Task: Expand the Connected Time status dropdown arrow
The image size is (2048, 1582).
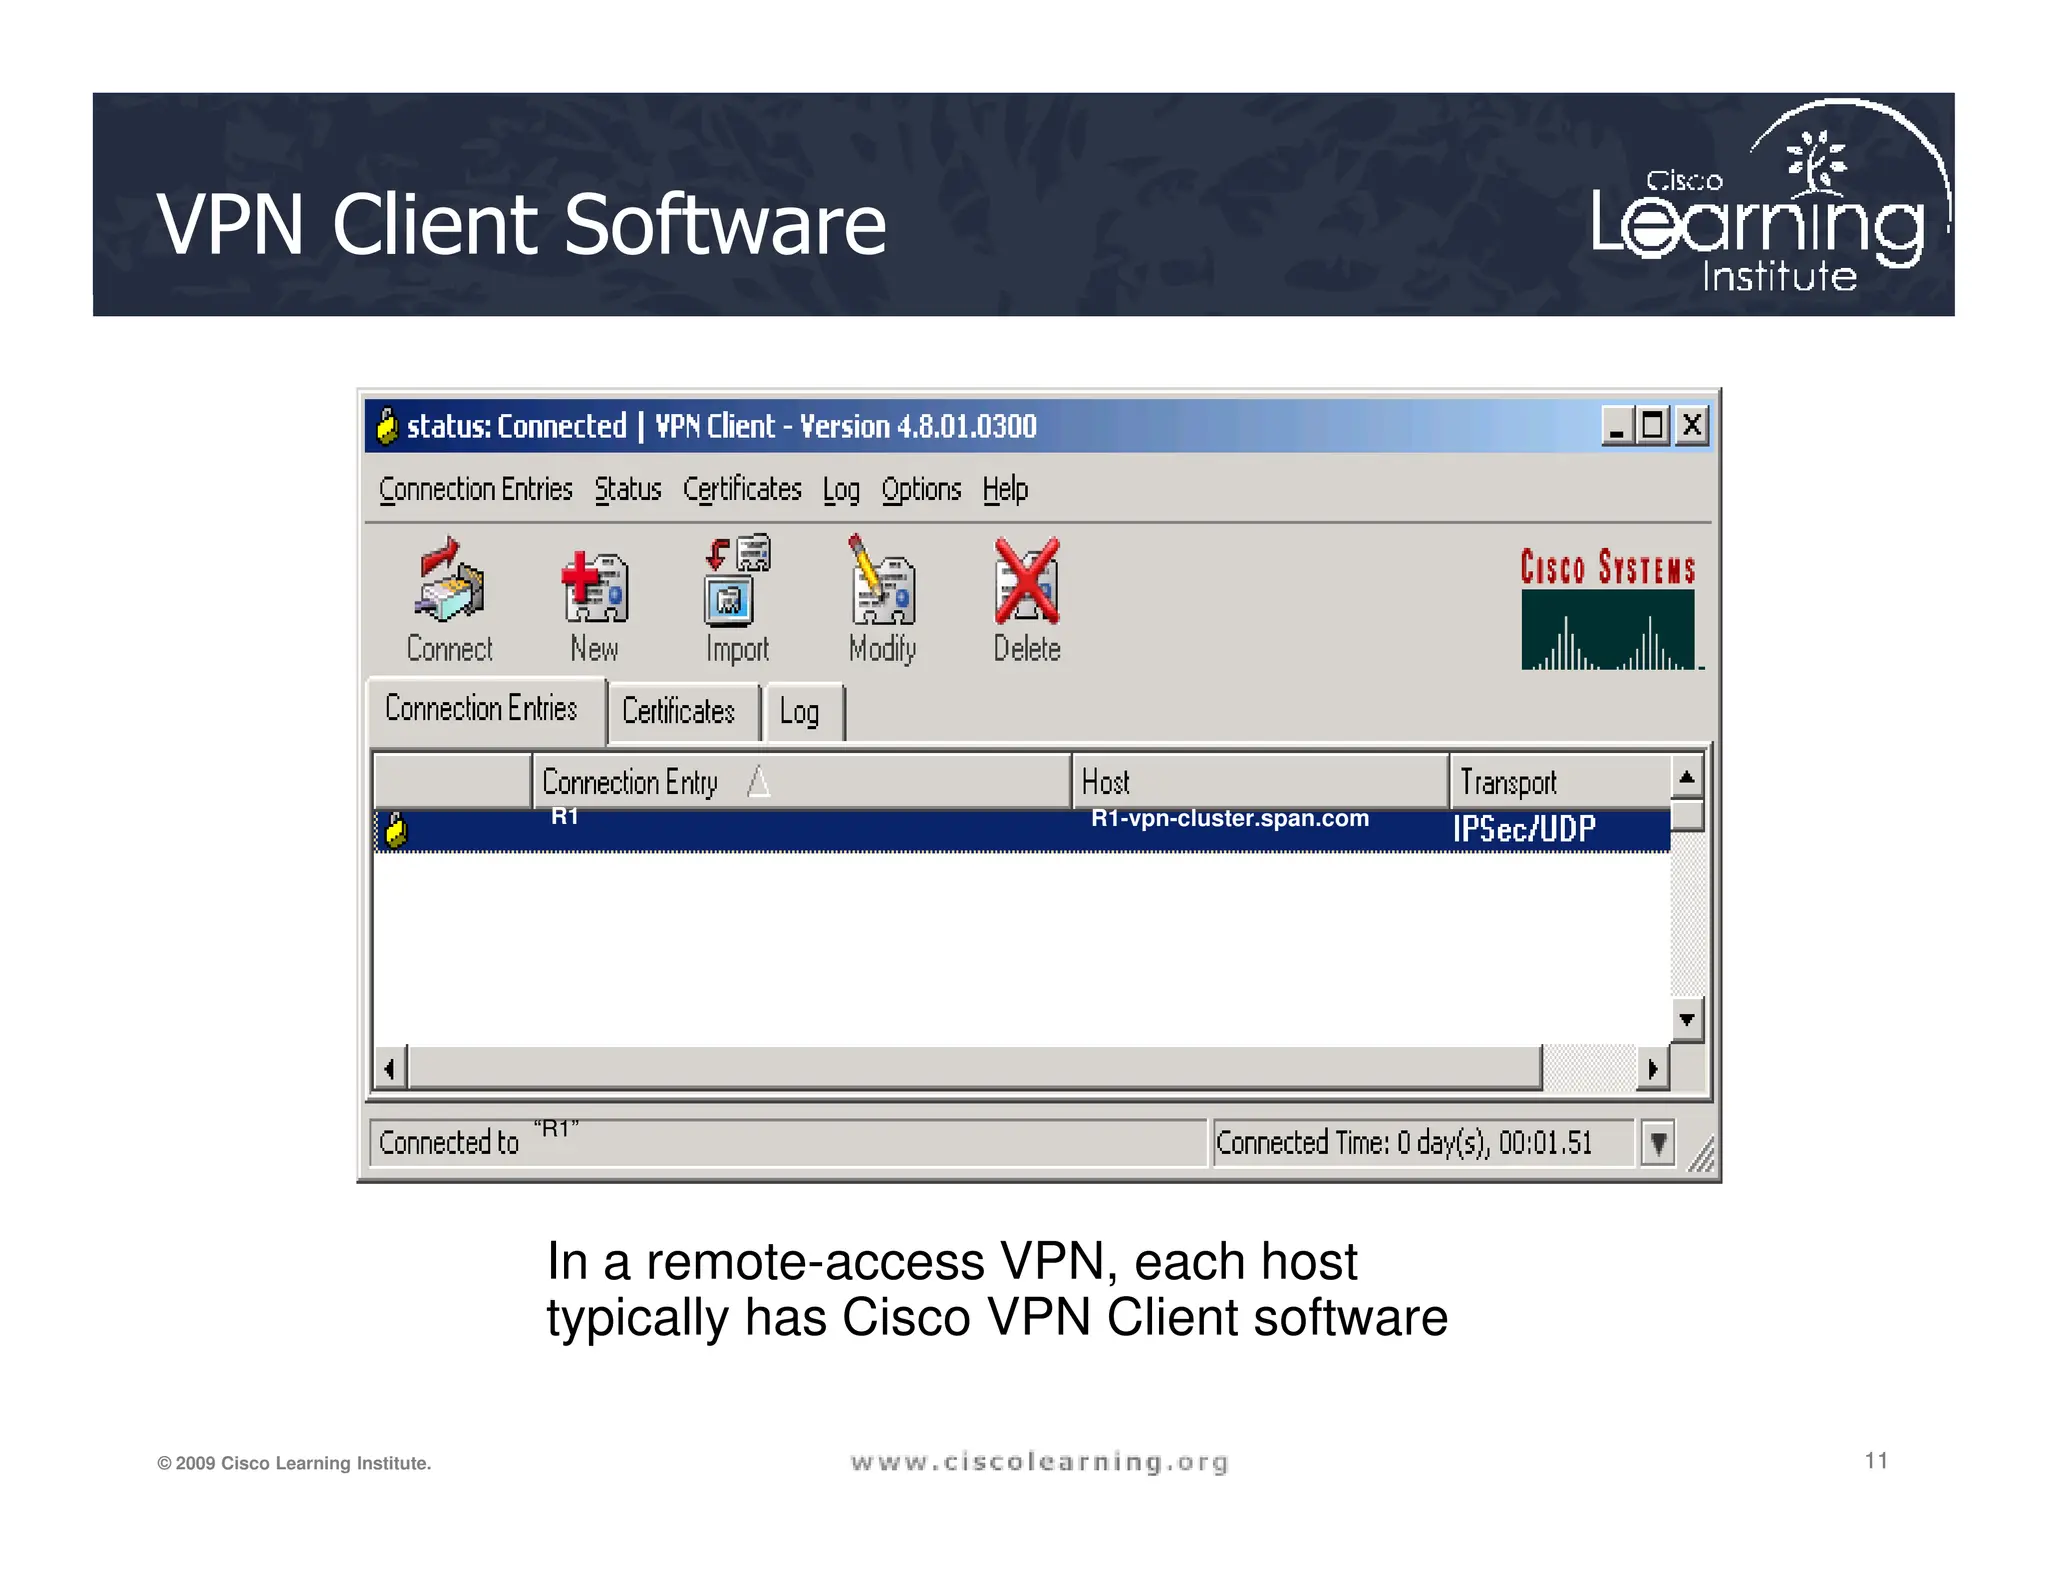Action: [x=1658, y=1143]
